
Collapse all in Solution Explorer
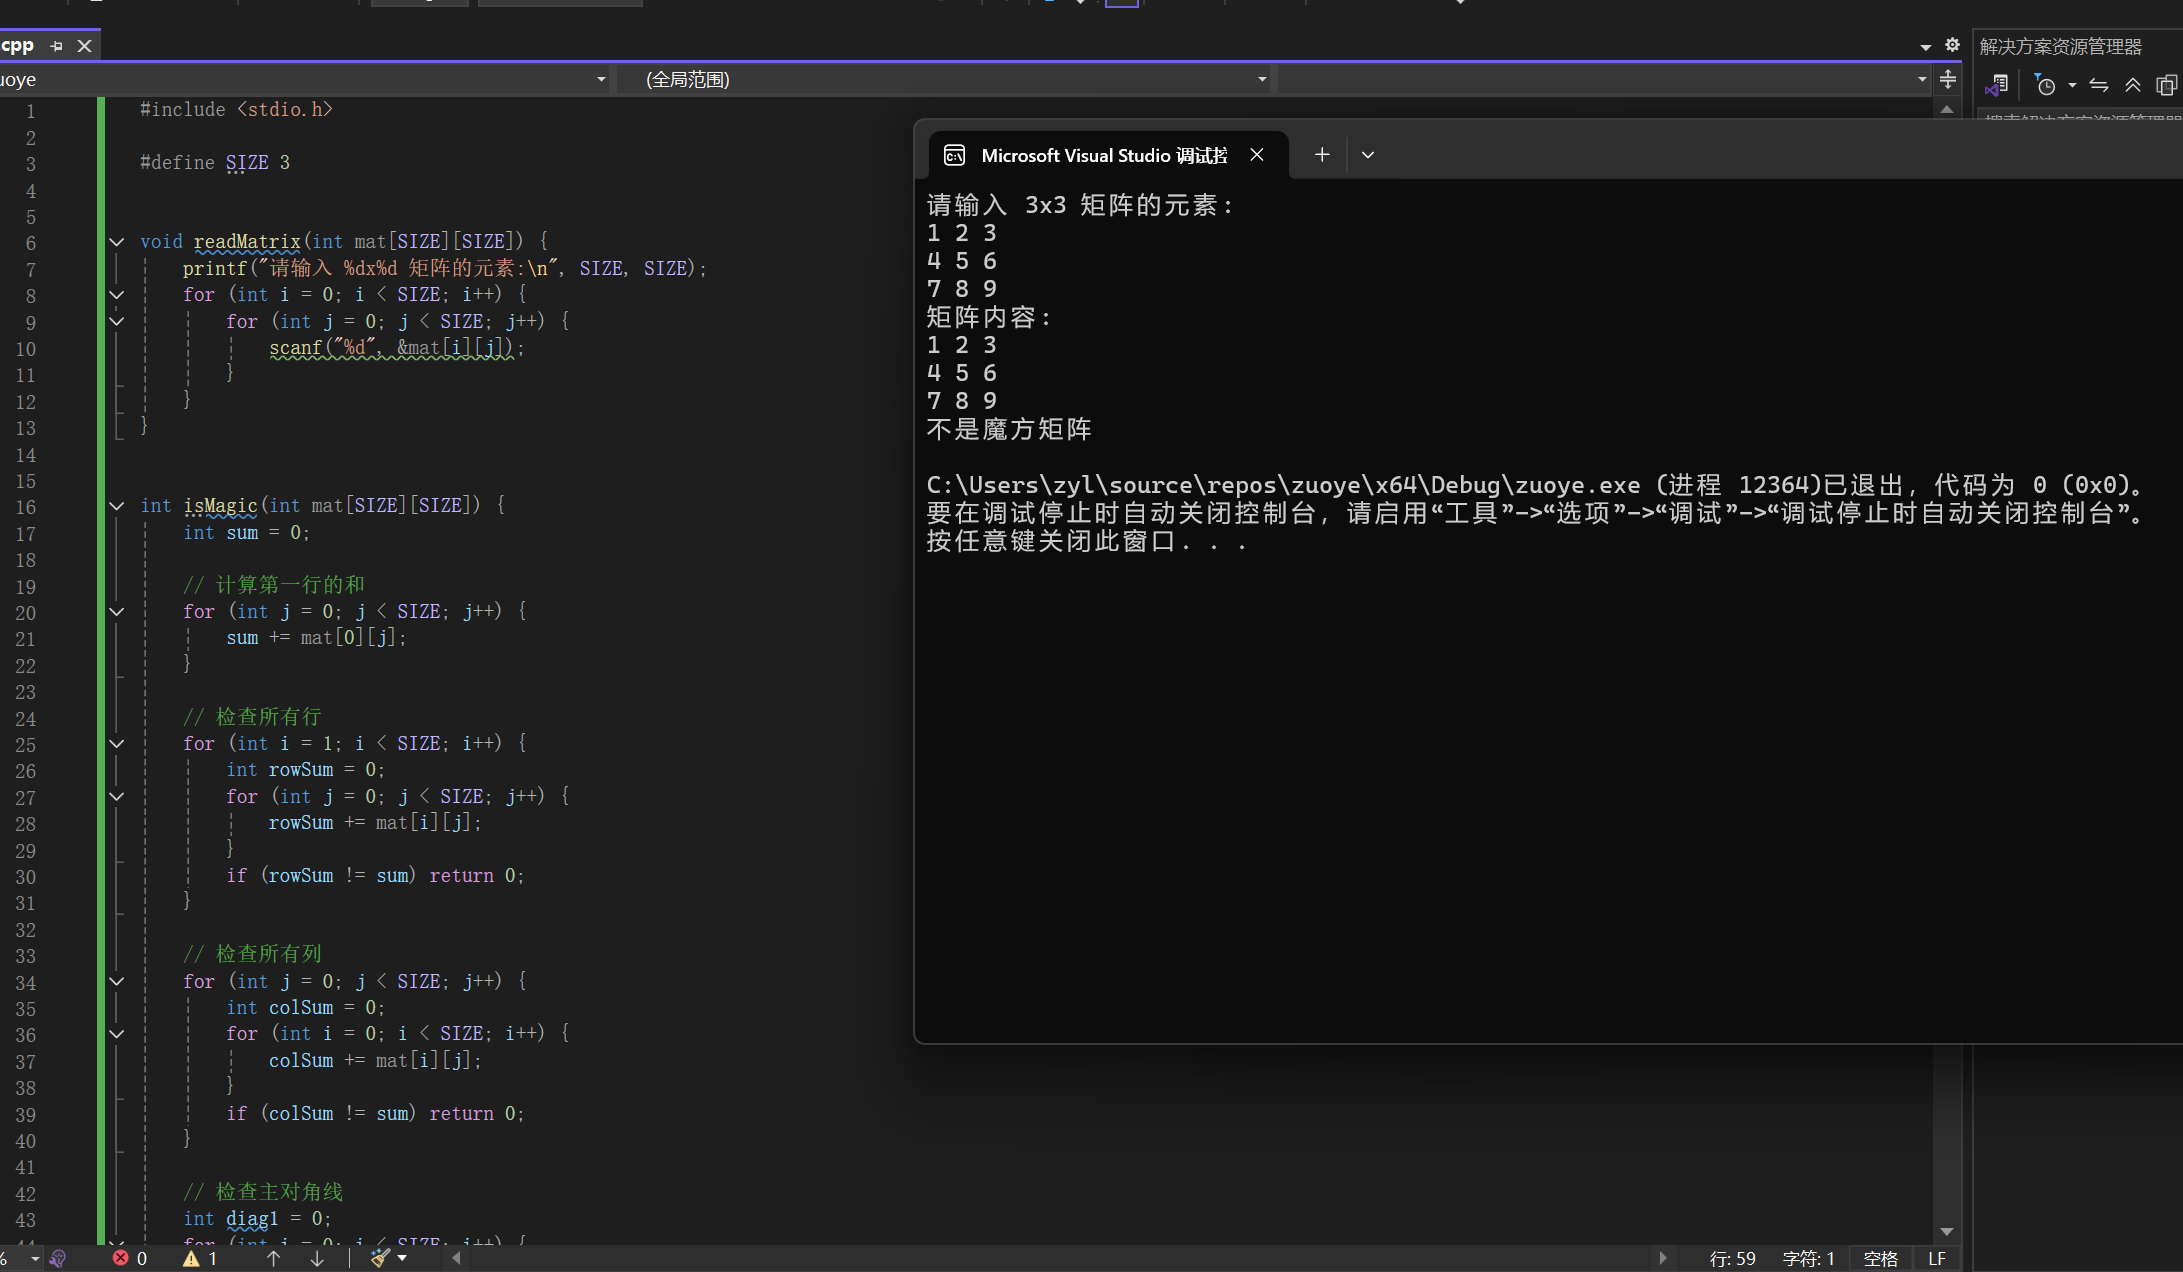[x=2133, y=86]
